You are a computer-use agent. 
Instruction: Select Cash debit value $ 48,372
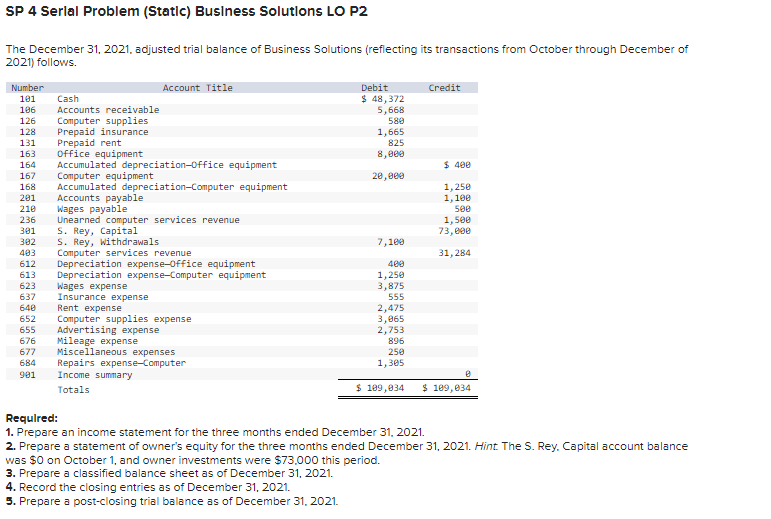point(383,99)
